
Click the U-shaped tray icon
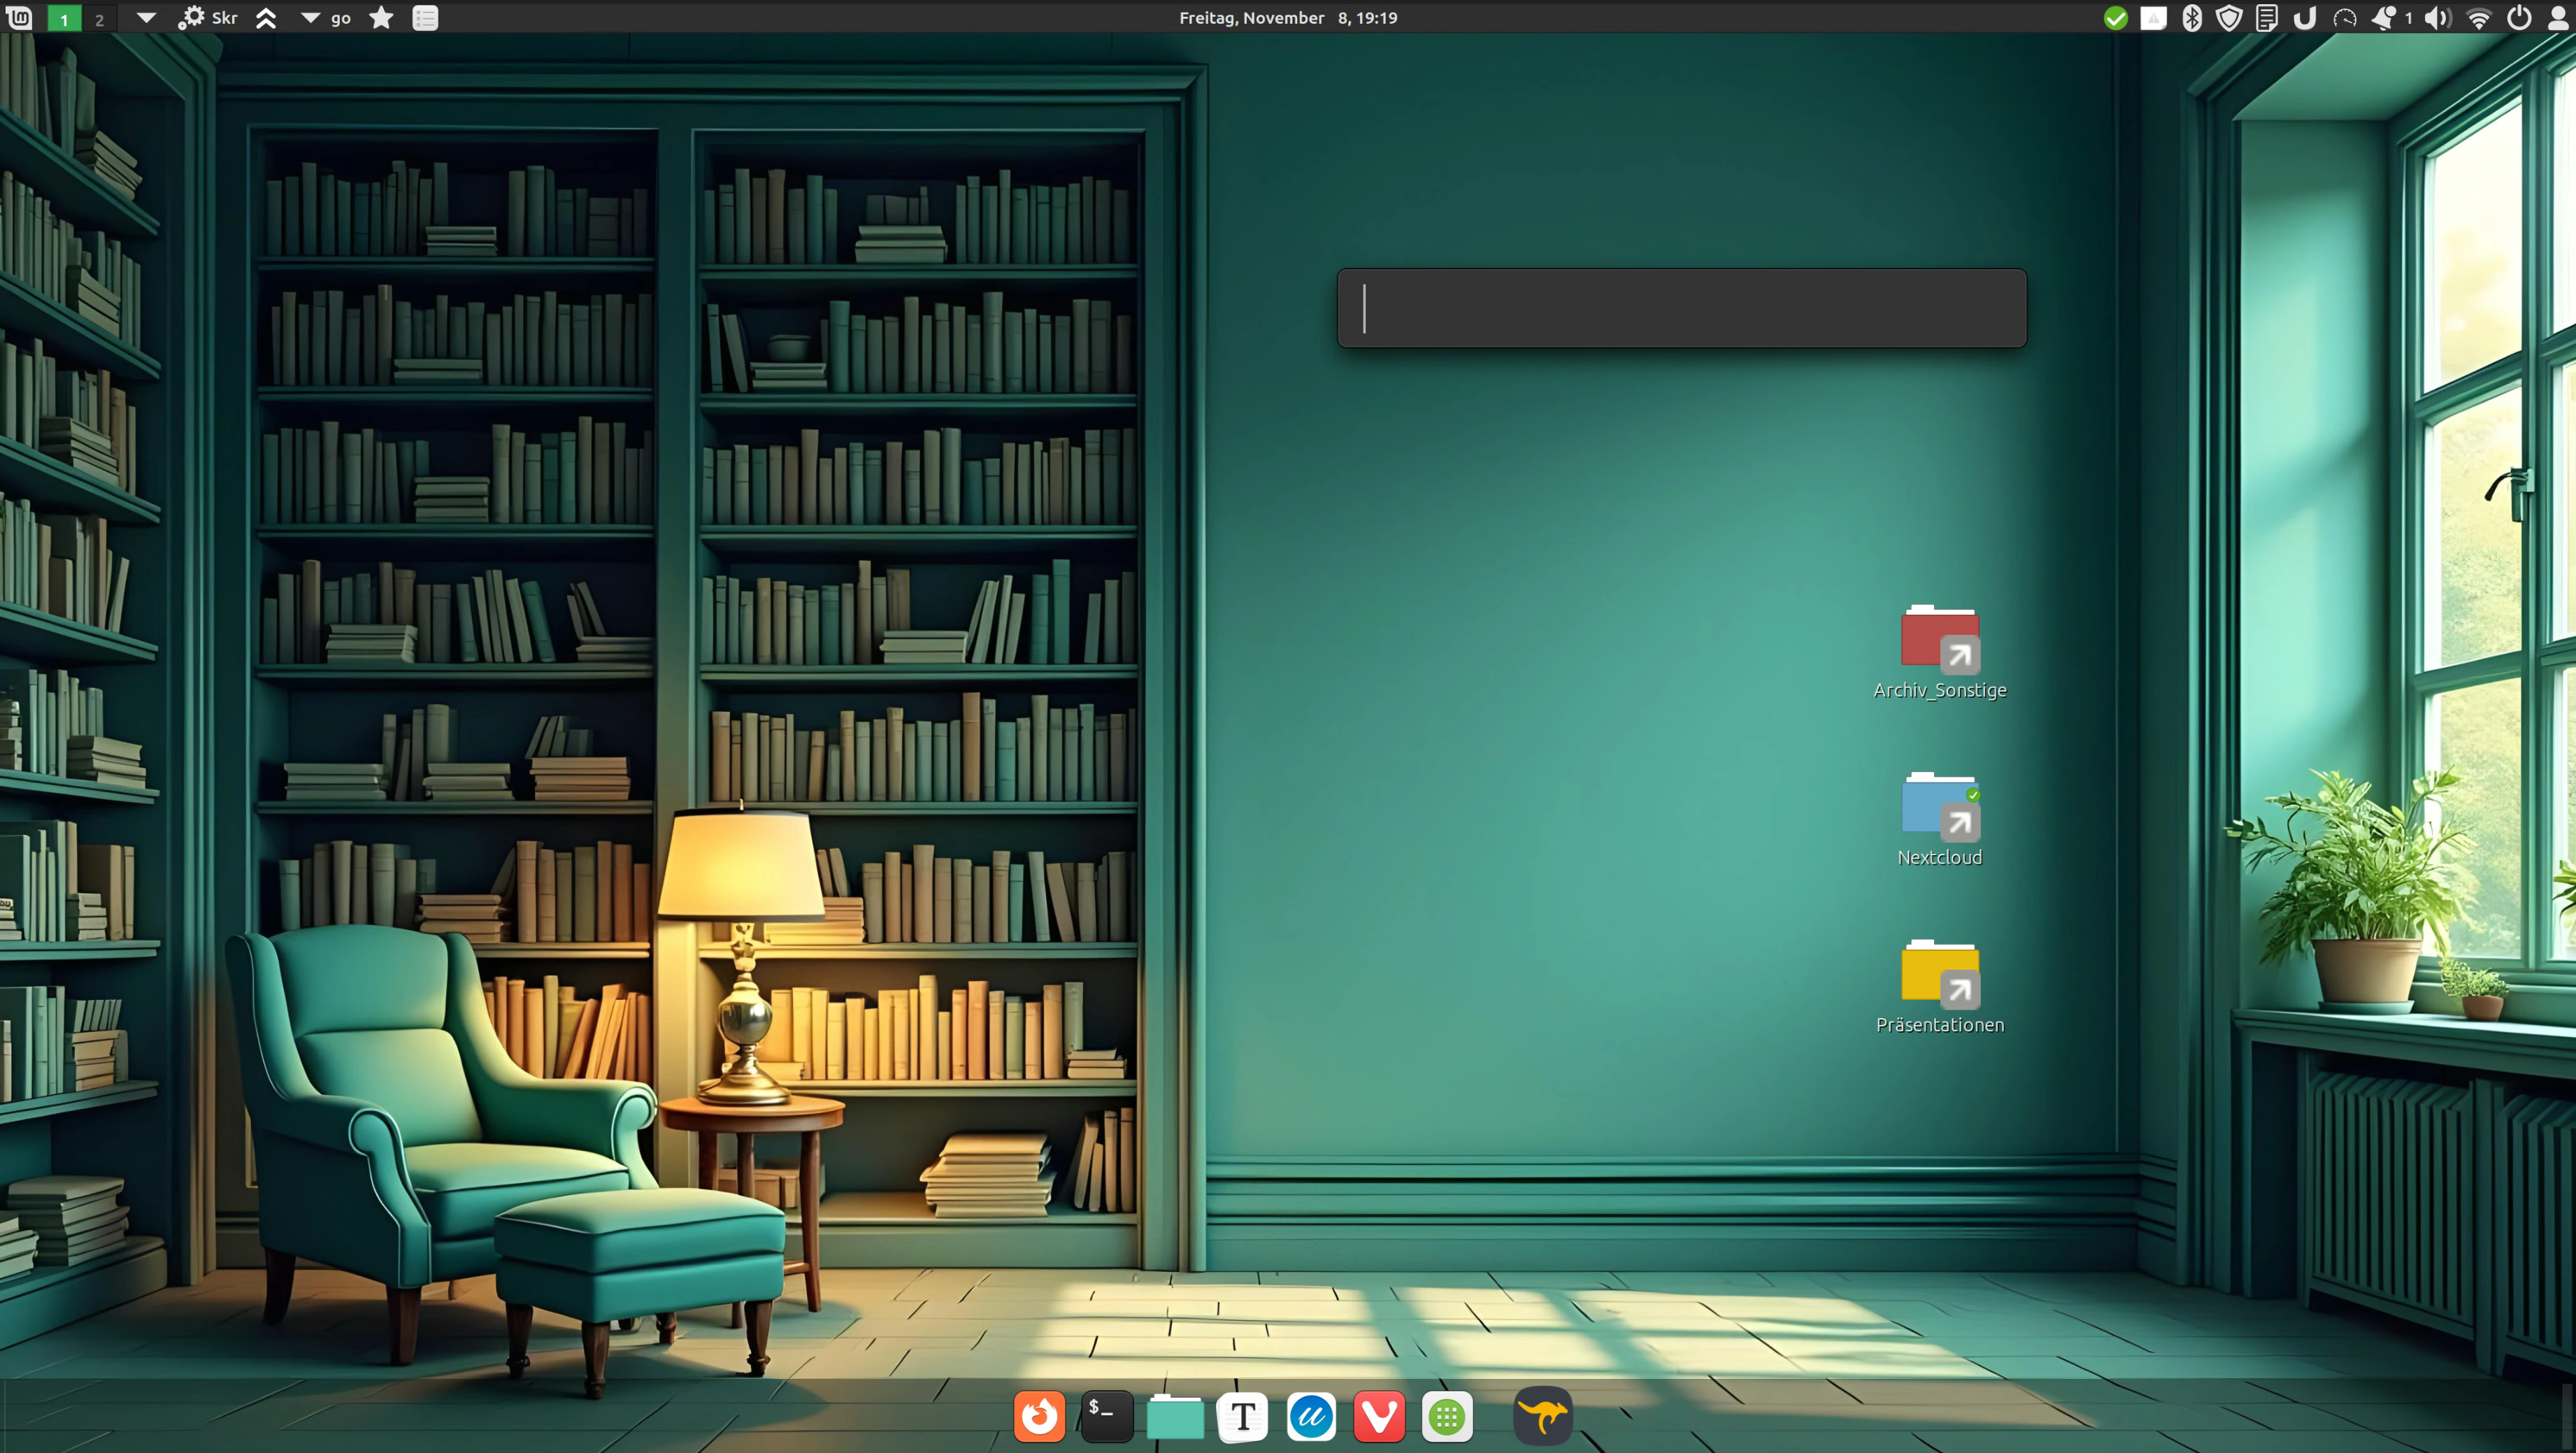click(2305, 17)
